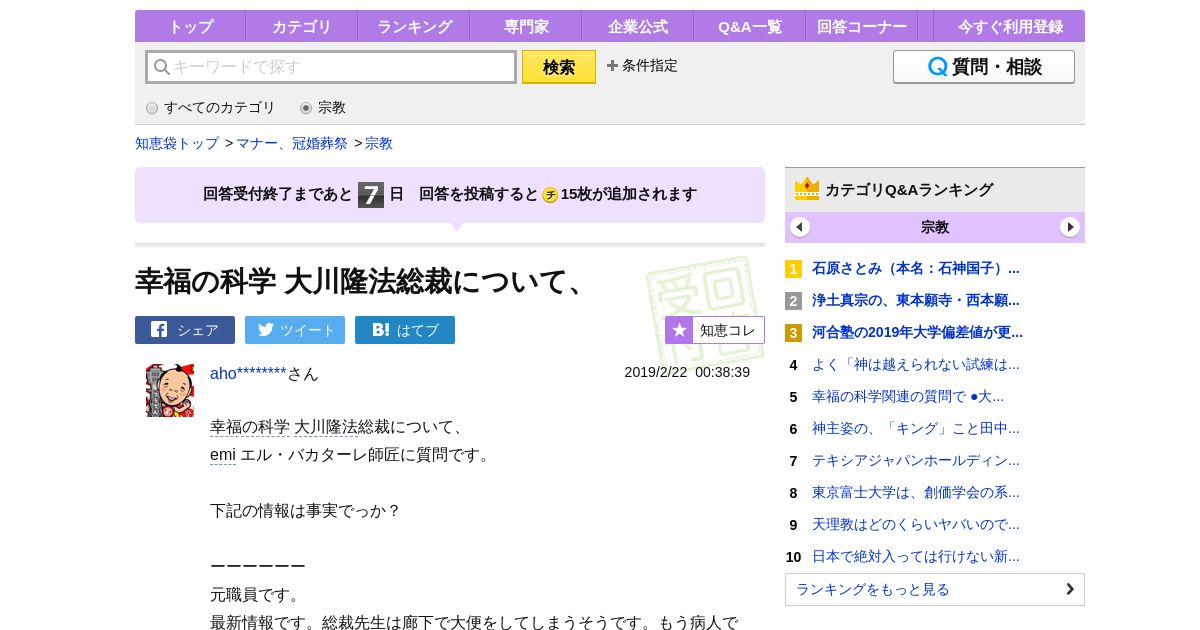This screenshot has width=1200, height=630.
Task: Click the Facebook シェア button
Action: [x=185, y=330]
